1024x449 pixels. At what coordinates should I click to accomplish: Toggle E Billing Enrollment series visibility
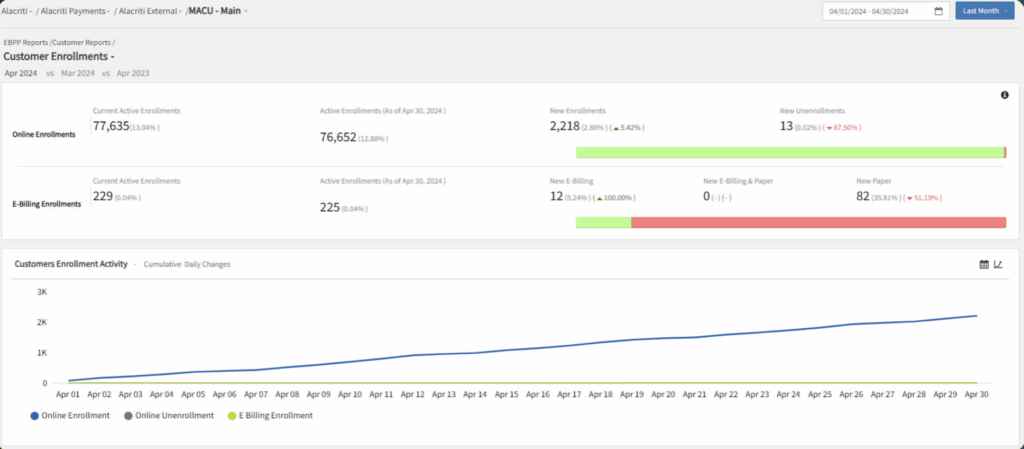276,415
